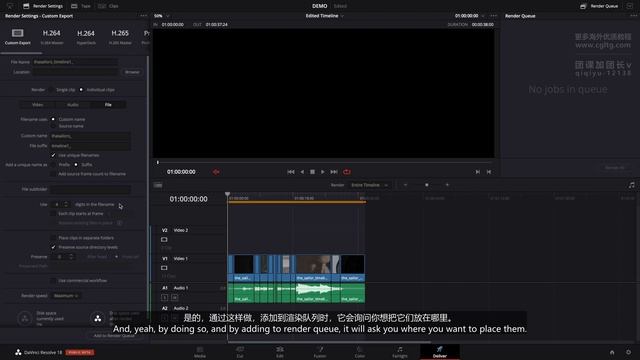Select the Single clip render option
640x360 pixels.
click(x=51, y=90)
